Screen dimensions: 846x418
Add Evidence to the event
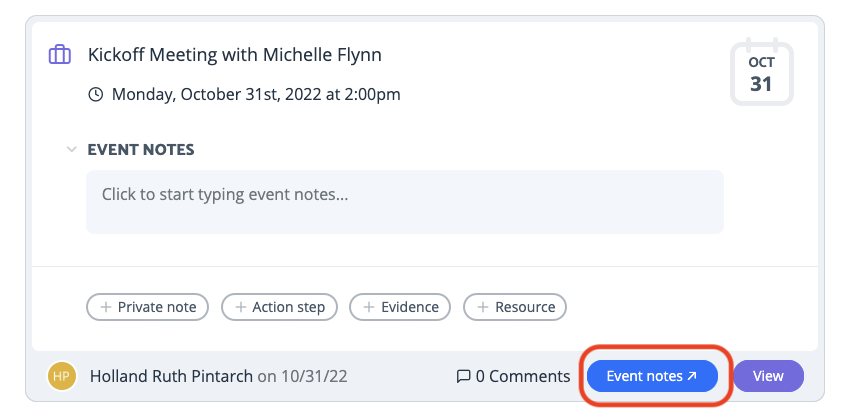click(400, 307)
